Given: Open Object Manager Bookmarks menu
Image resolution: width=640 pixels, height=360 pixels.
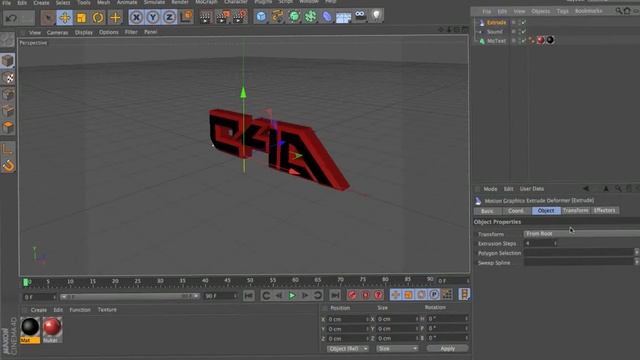Looking at the screenshot, I should click(x=588, y=11).
